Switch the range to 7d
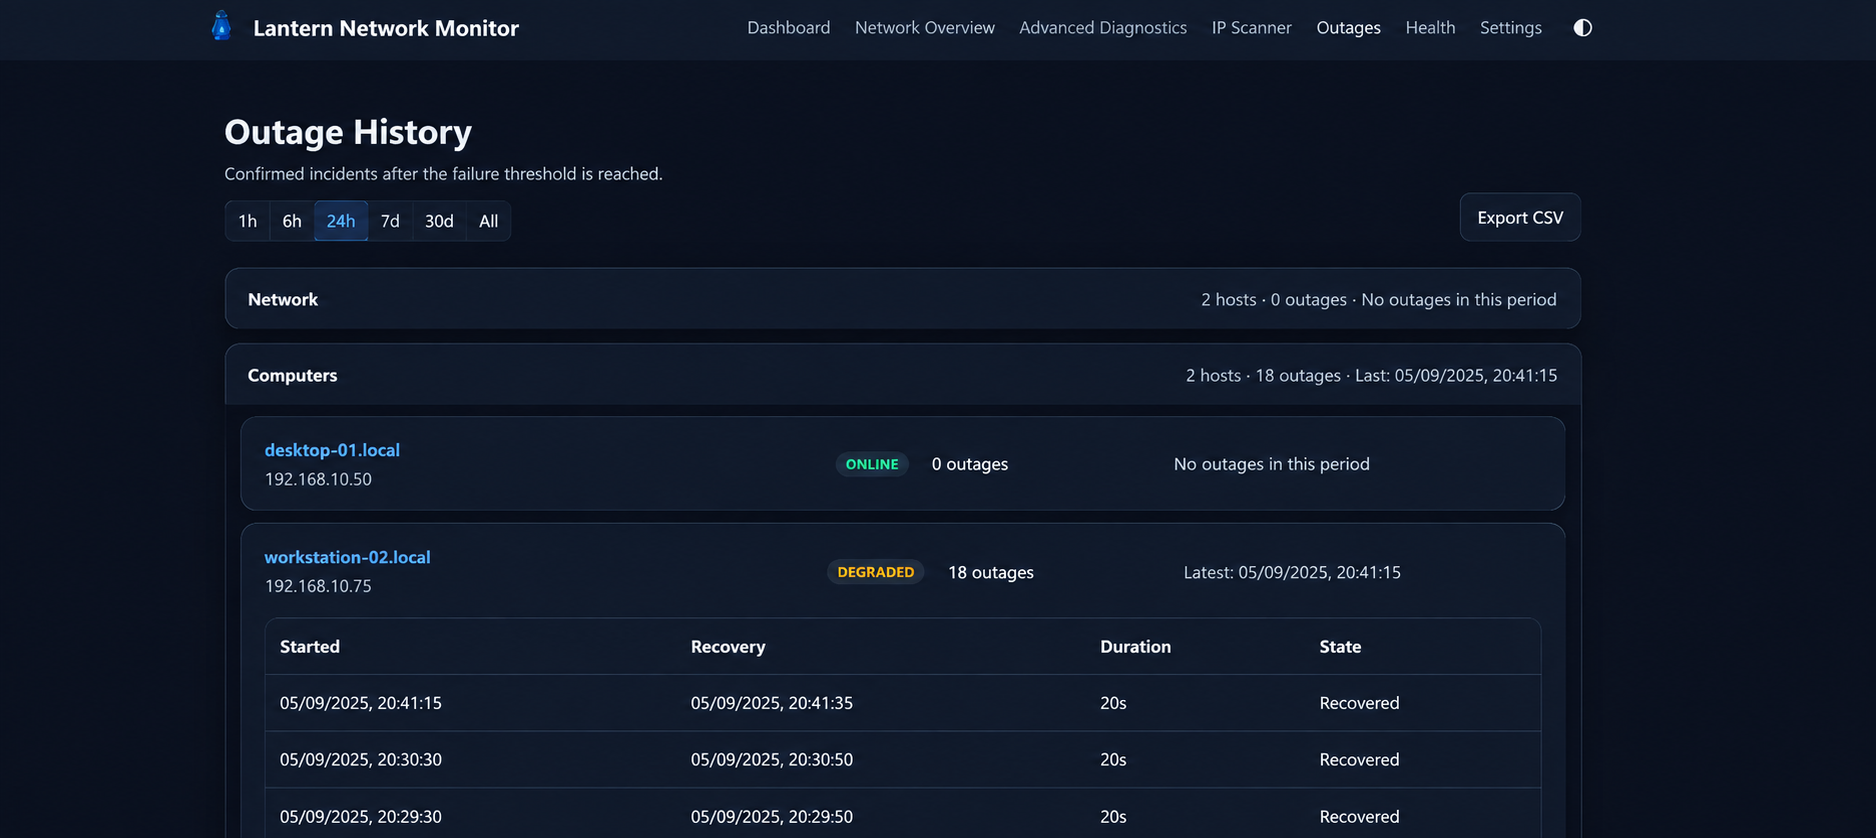The width and height of the screenshot is (1876, 838). click(x=390, y=221)
